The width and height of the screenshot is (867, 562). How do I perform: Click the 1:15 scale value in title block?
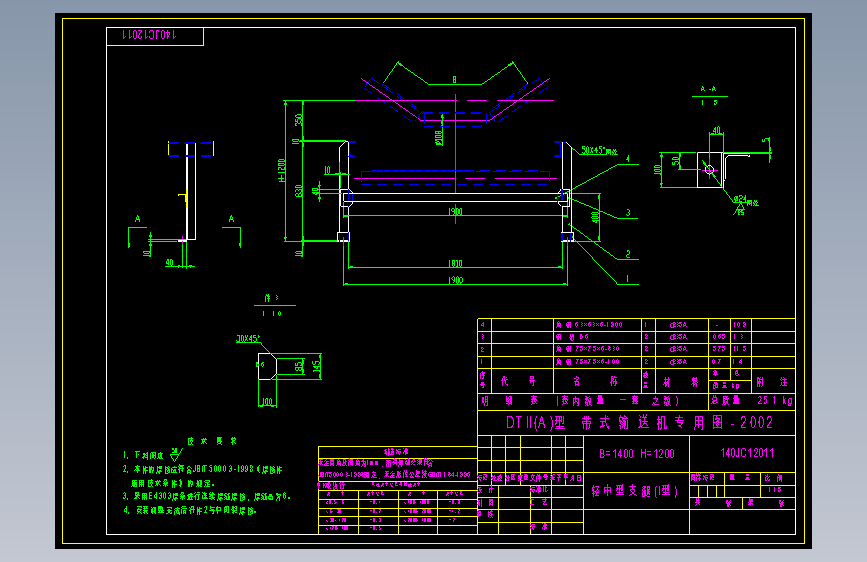[x=774, y=490]
